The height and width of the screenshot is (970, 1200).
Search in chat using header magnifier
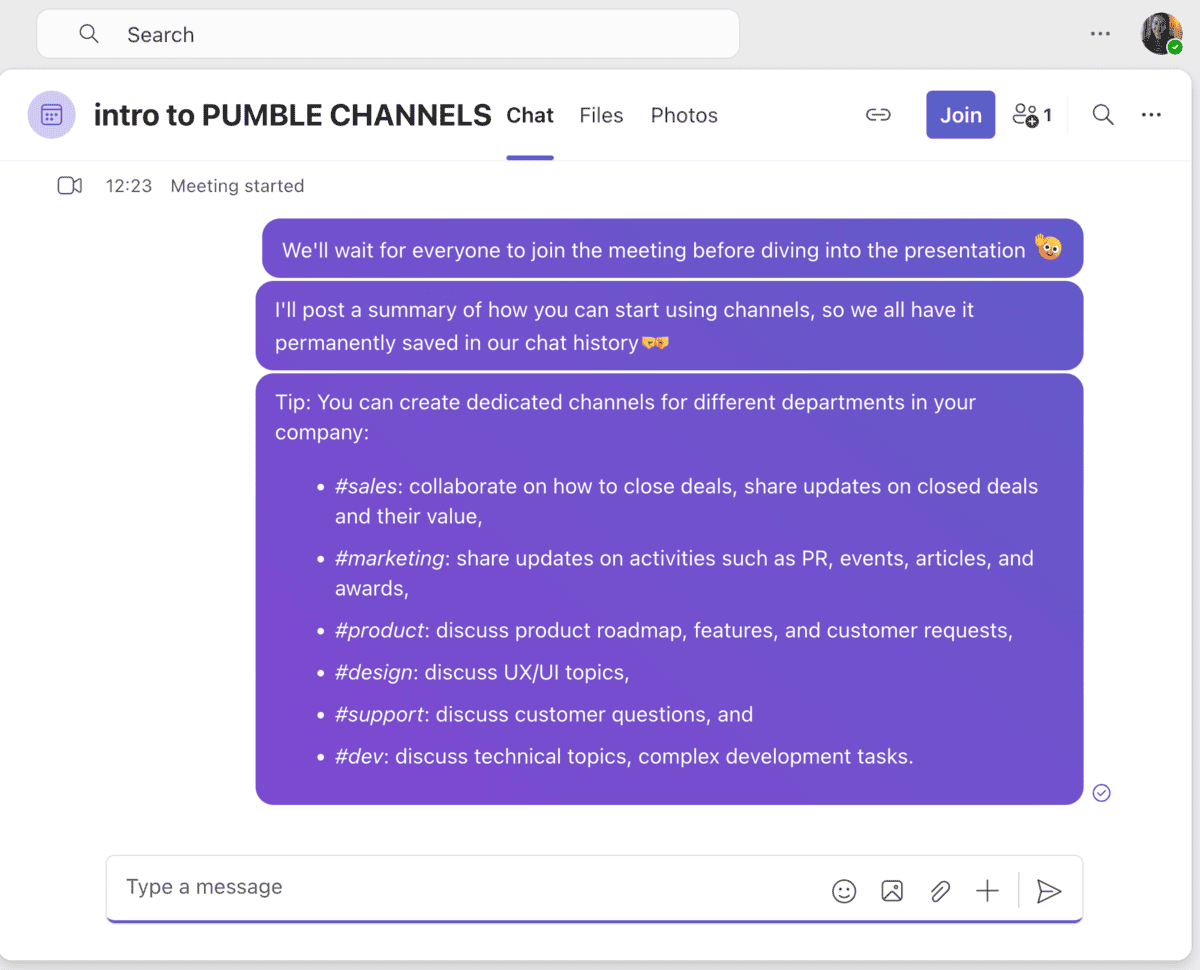click(1103, 115)
